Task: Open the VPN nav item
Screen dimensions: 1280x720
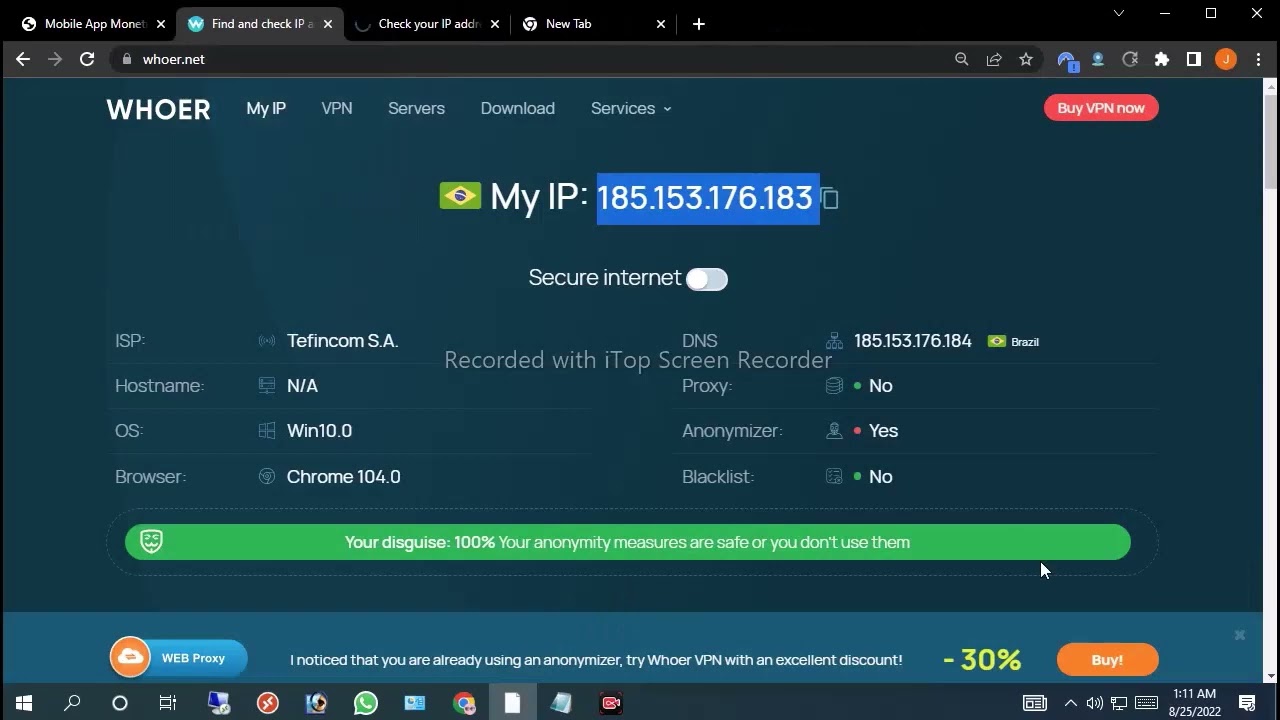Action: click(x=337, y=108)
